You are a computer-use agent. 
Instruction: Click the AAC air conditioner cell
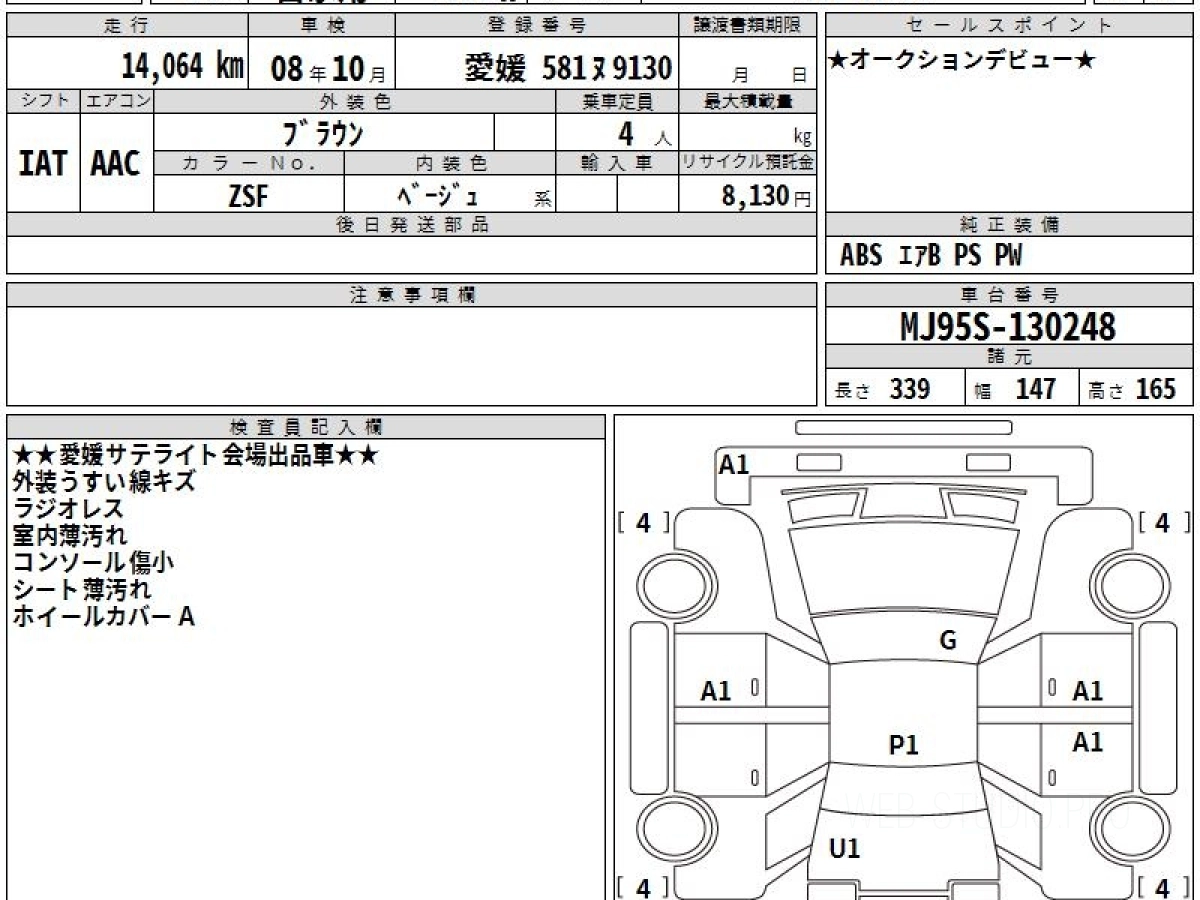pos(116,164)
